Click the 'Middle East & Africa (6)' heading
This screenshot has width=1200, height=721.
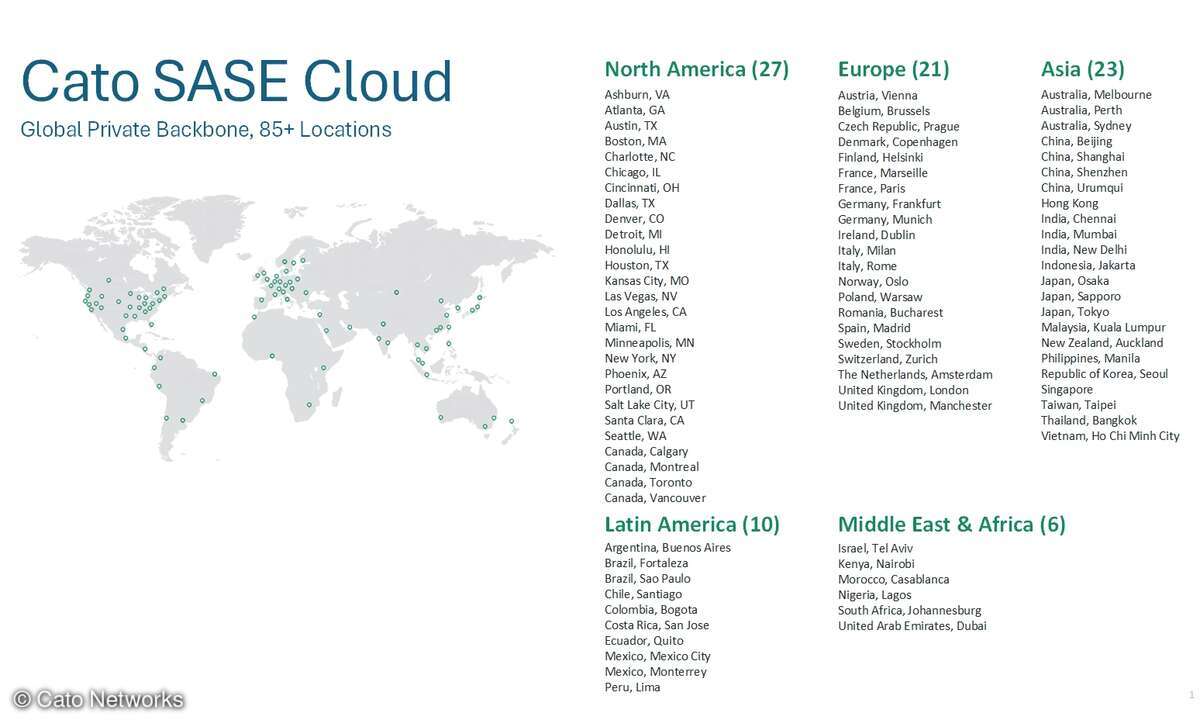952,524
